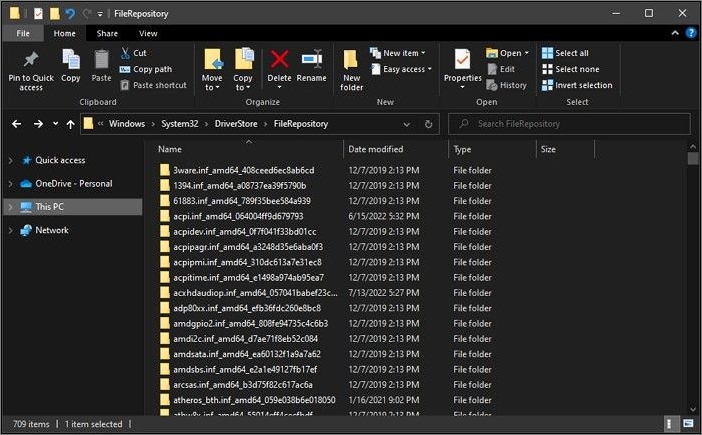Expand the This PC tree node
The width and height of the screenshot is (702, 435).
[9, 207]
